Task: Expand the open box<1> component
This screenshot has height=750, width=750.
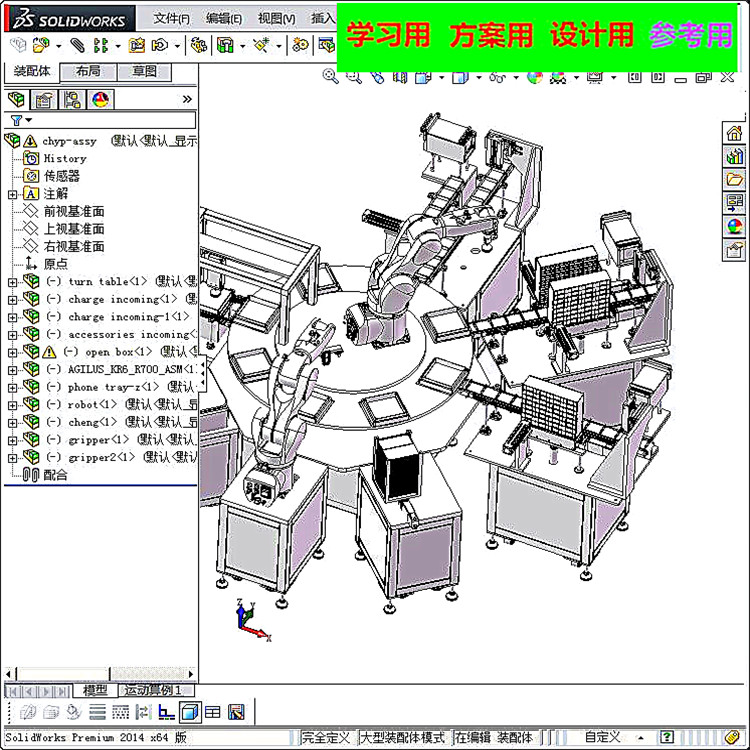Action: tap(12, 353)
